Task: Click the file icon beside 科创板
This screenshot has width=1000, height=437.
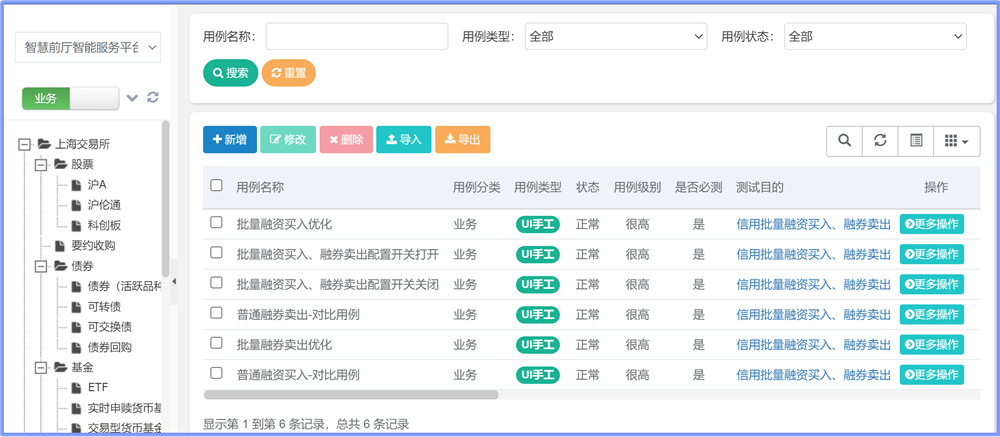Action: (77, 225)
